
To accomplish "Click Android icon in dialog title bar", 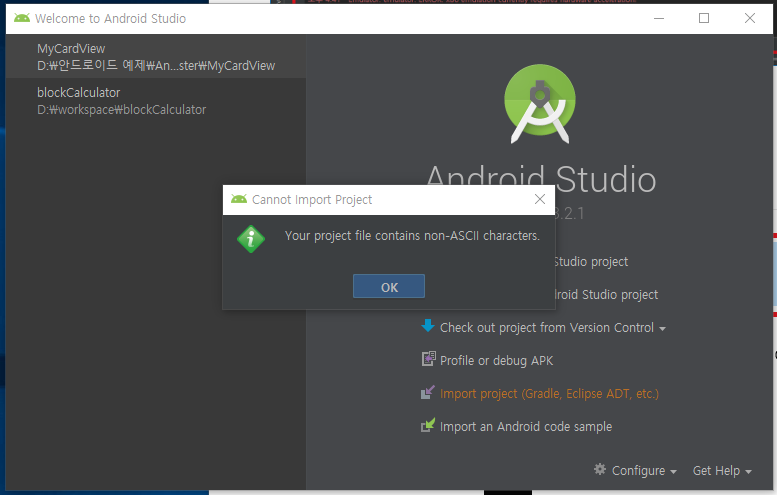I will pos(239,199).
